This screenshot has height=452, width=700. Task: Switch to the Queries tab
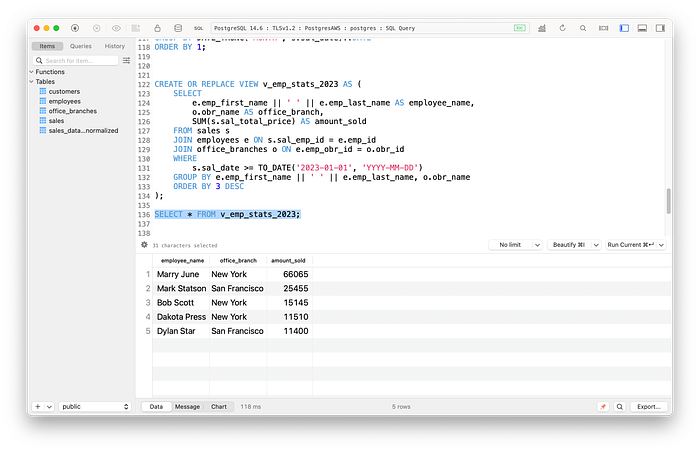point(80,46)
